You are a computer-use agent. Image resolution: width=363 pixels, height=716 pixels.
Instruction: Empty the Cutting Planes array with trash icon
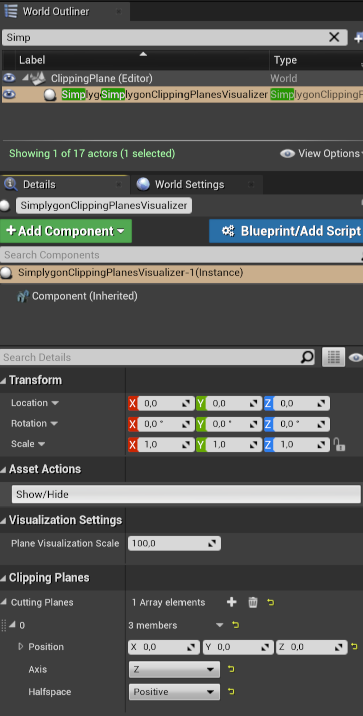253,602
